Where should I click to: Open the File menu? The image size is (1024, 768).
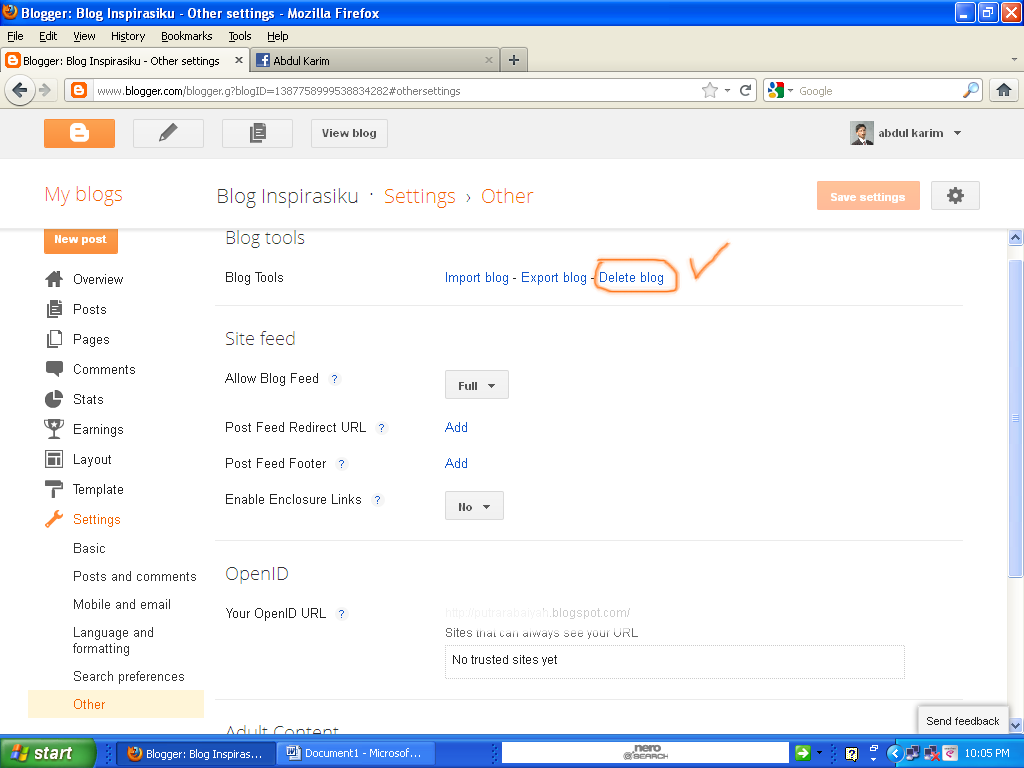coord(15,36)
